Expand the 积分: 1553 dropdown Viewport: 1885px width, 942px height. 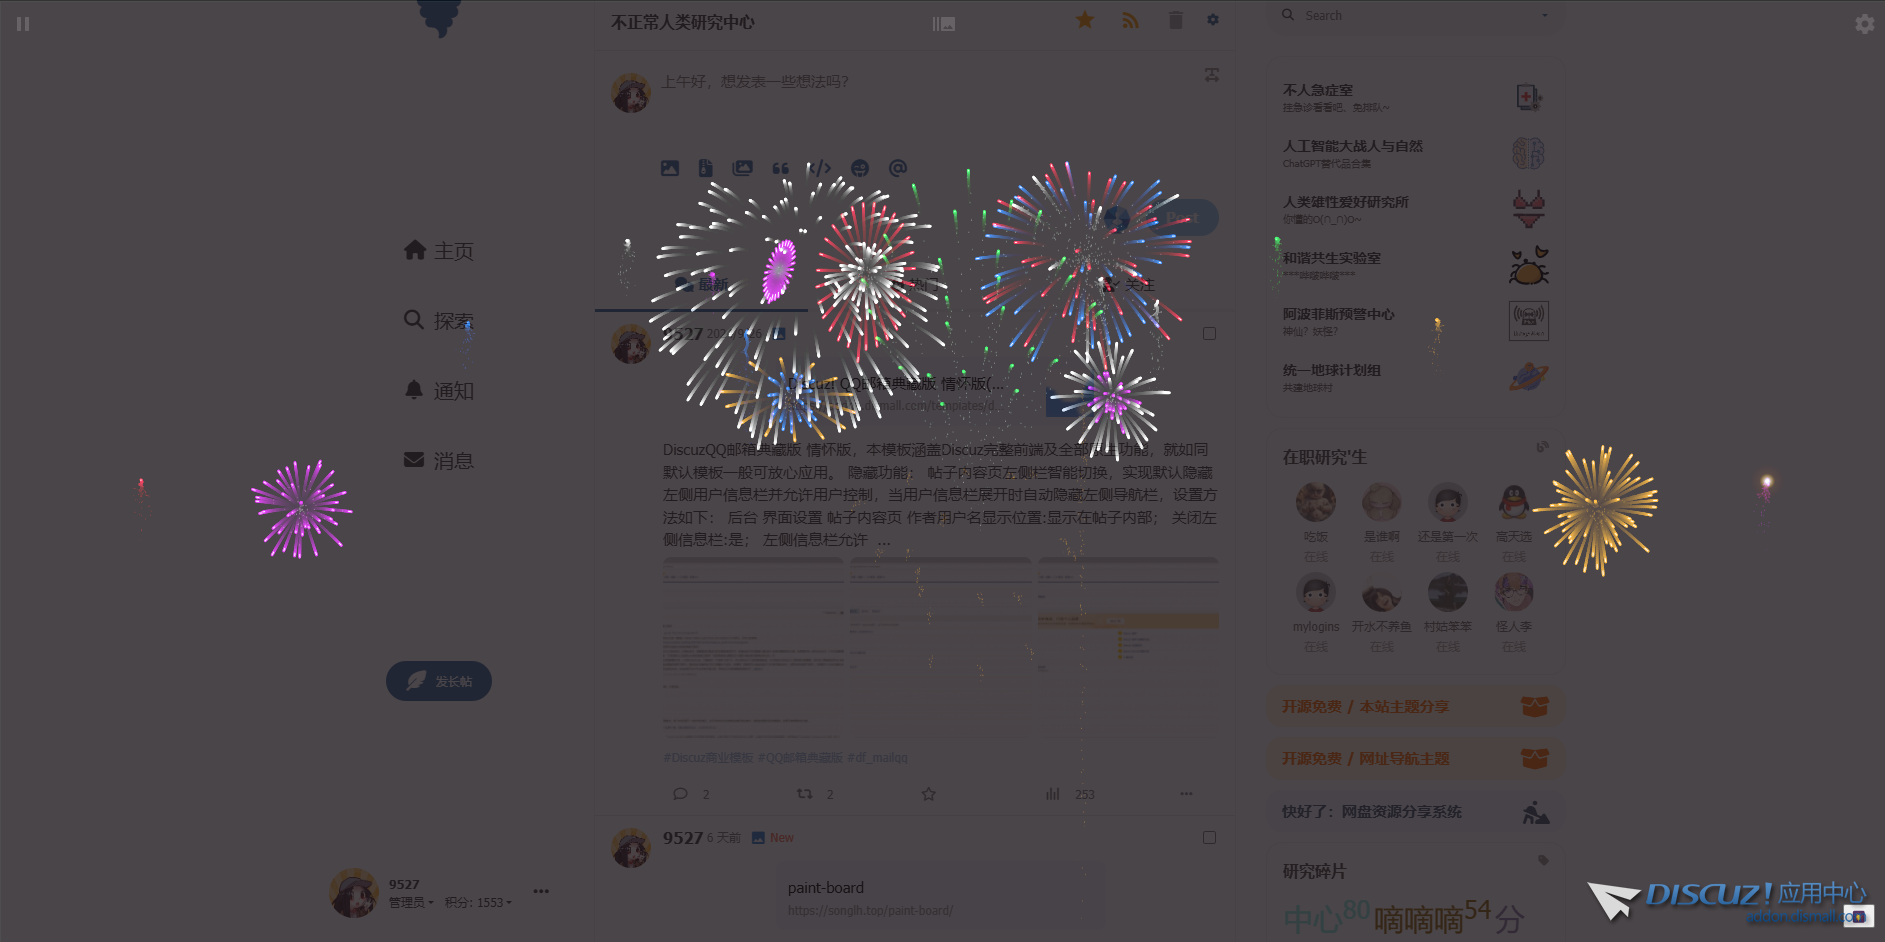click(x=478, y=903)
